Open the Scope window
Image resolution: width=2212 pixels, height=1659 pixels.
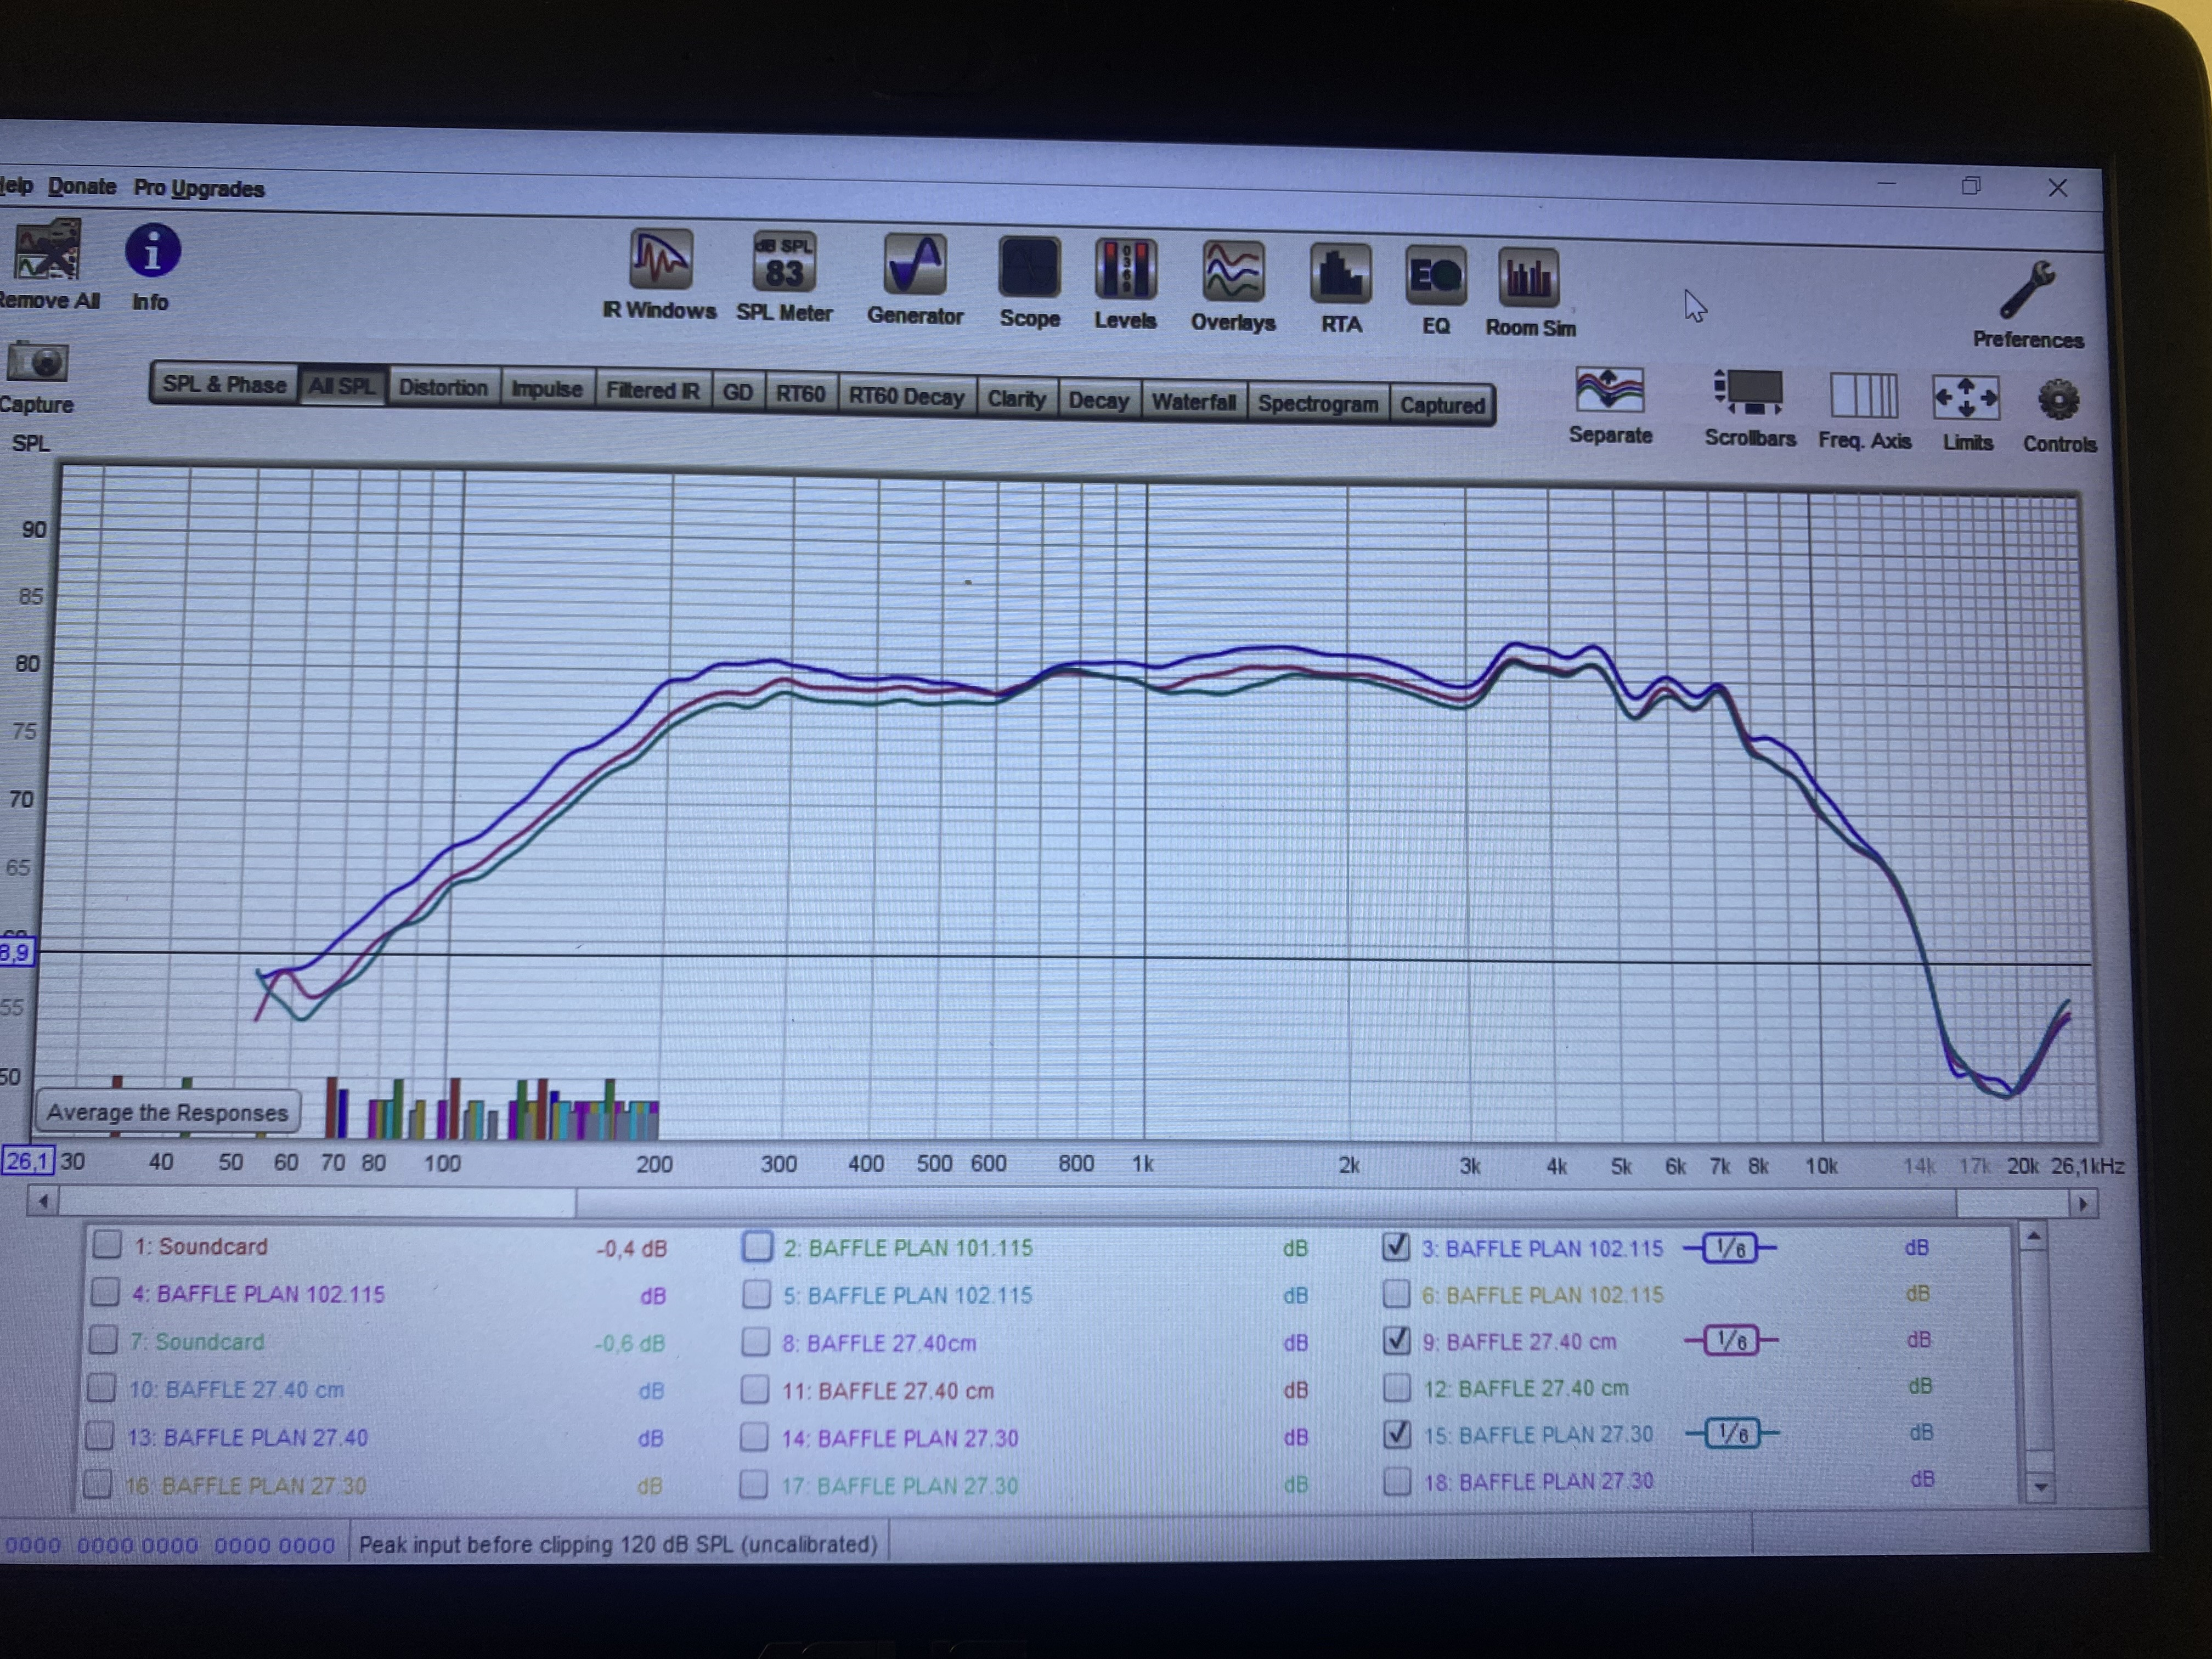(1029, 282)
